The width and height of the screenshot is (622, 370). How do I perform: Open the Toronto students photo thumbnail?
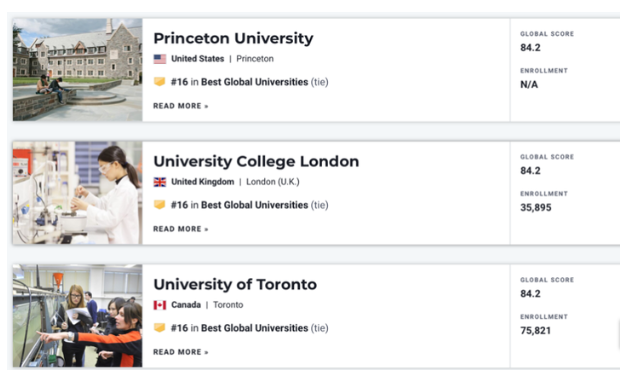(x=77, y=316)
